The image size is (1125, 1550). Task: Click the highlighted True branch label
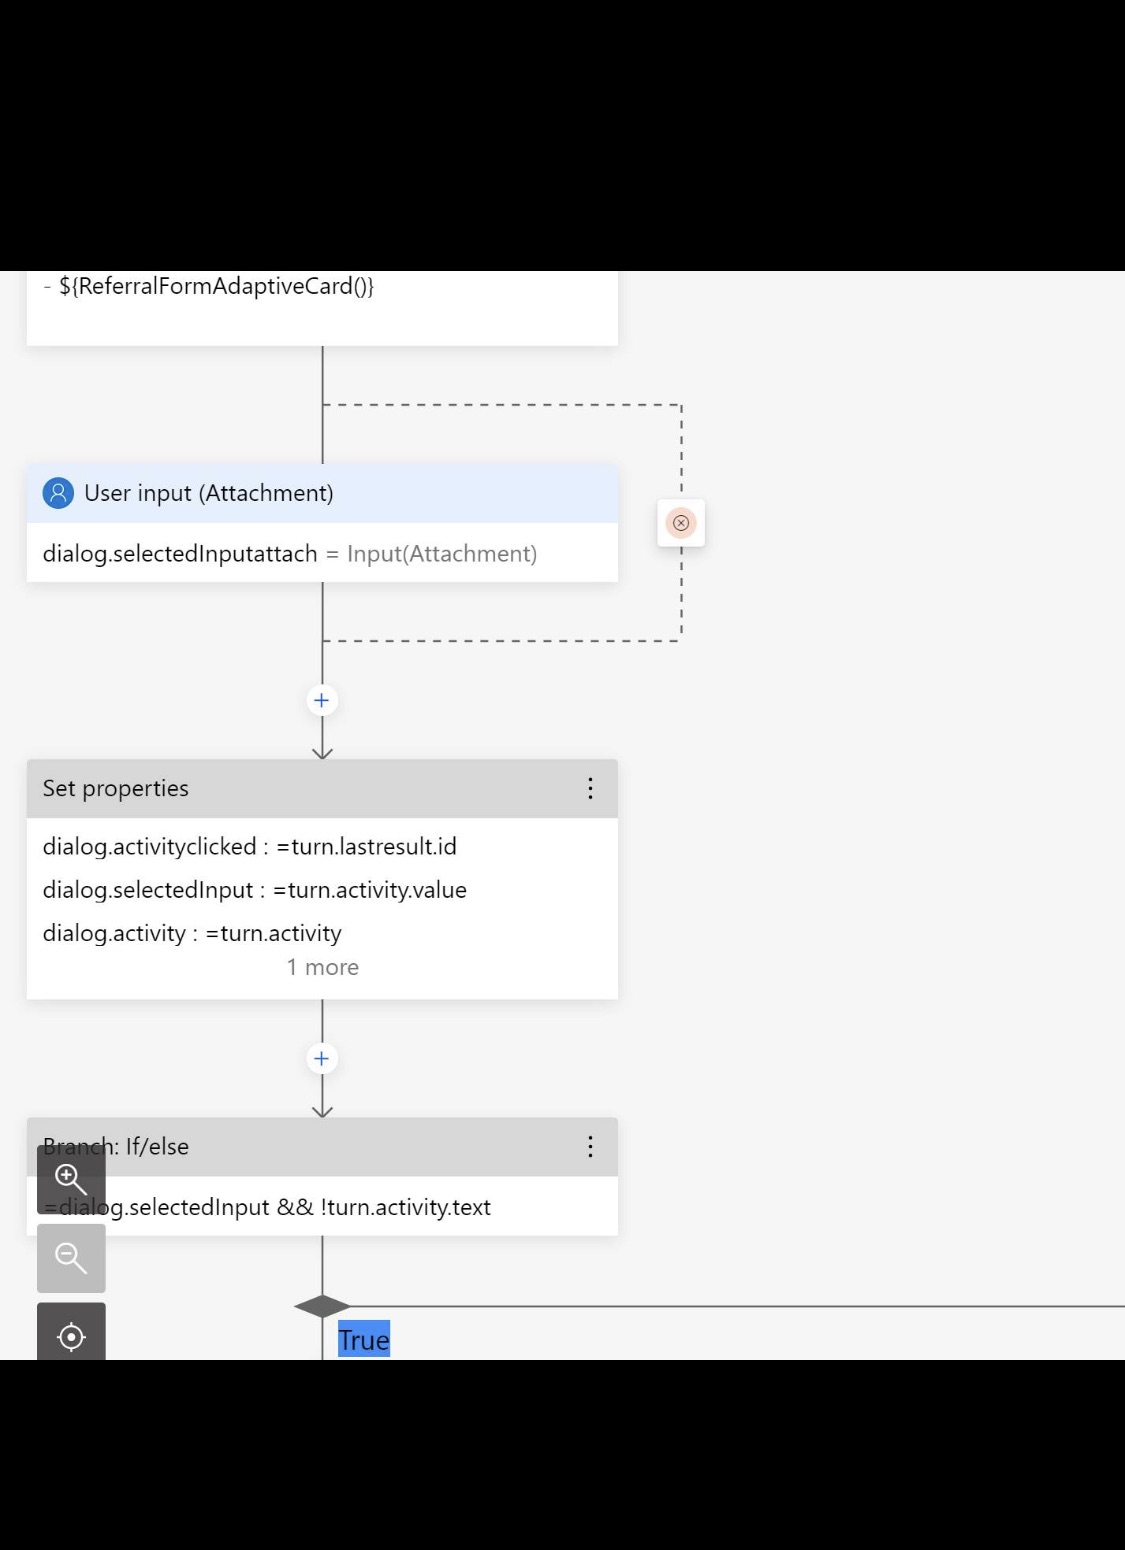click(x=364, y=1340)
